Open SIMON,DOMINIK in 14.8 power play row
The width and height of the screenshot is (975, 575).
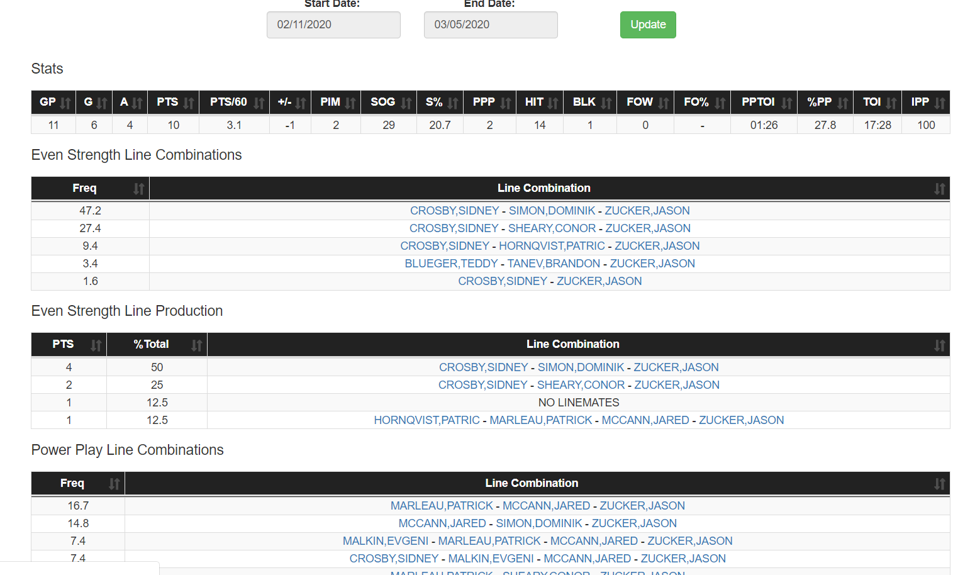pos(538,523)
